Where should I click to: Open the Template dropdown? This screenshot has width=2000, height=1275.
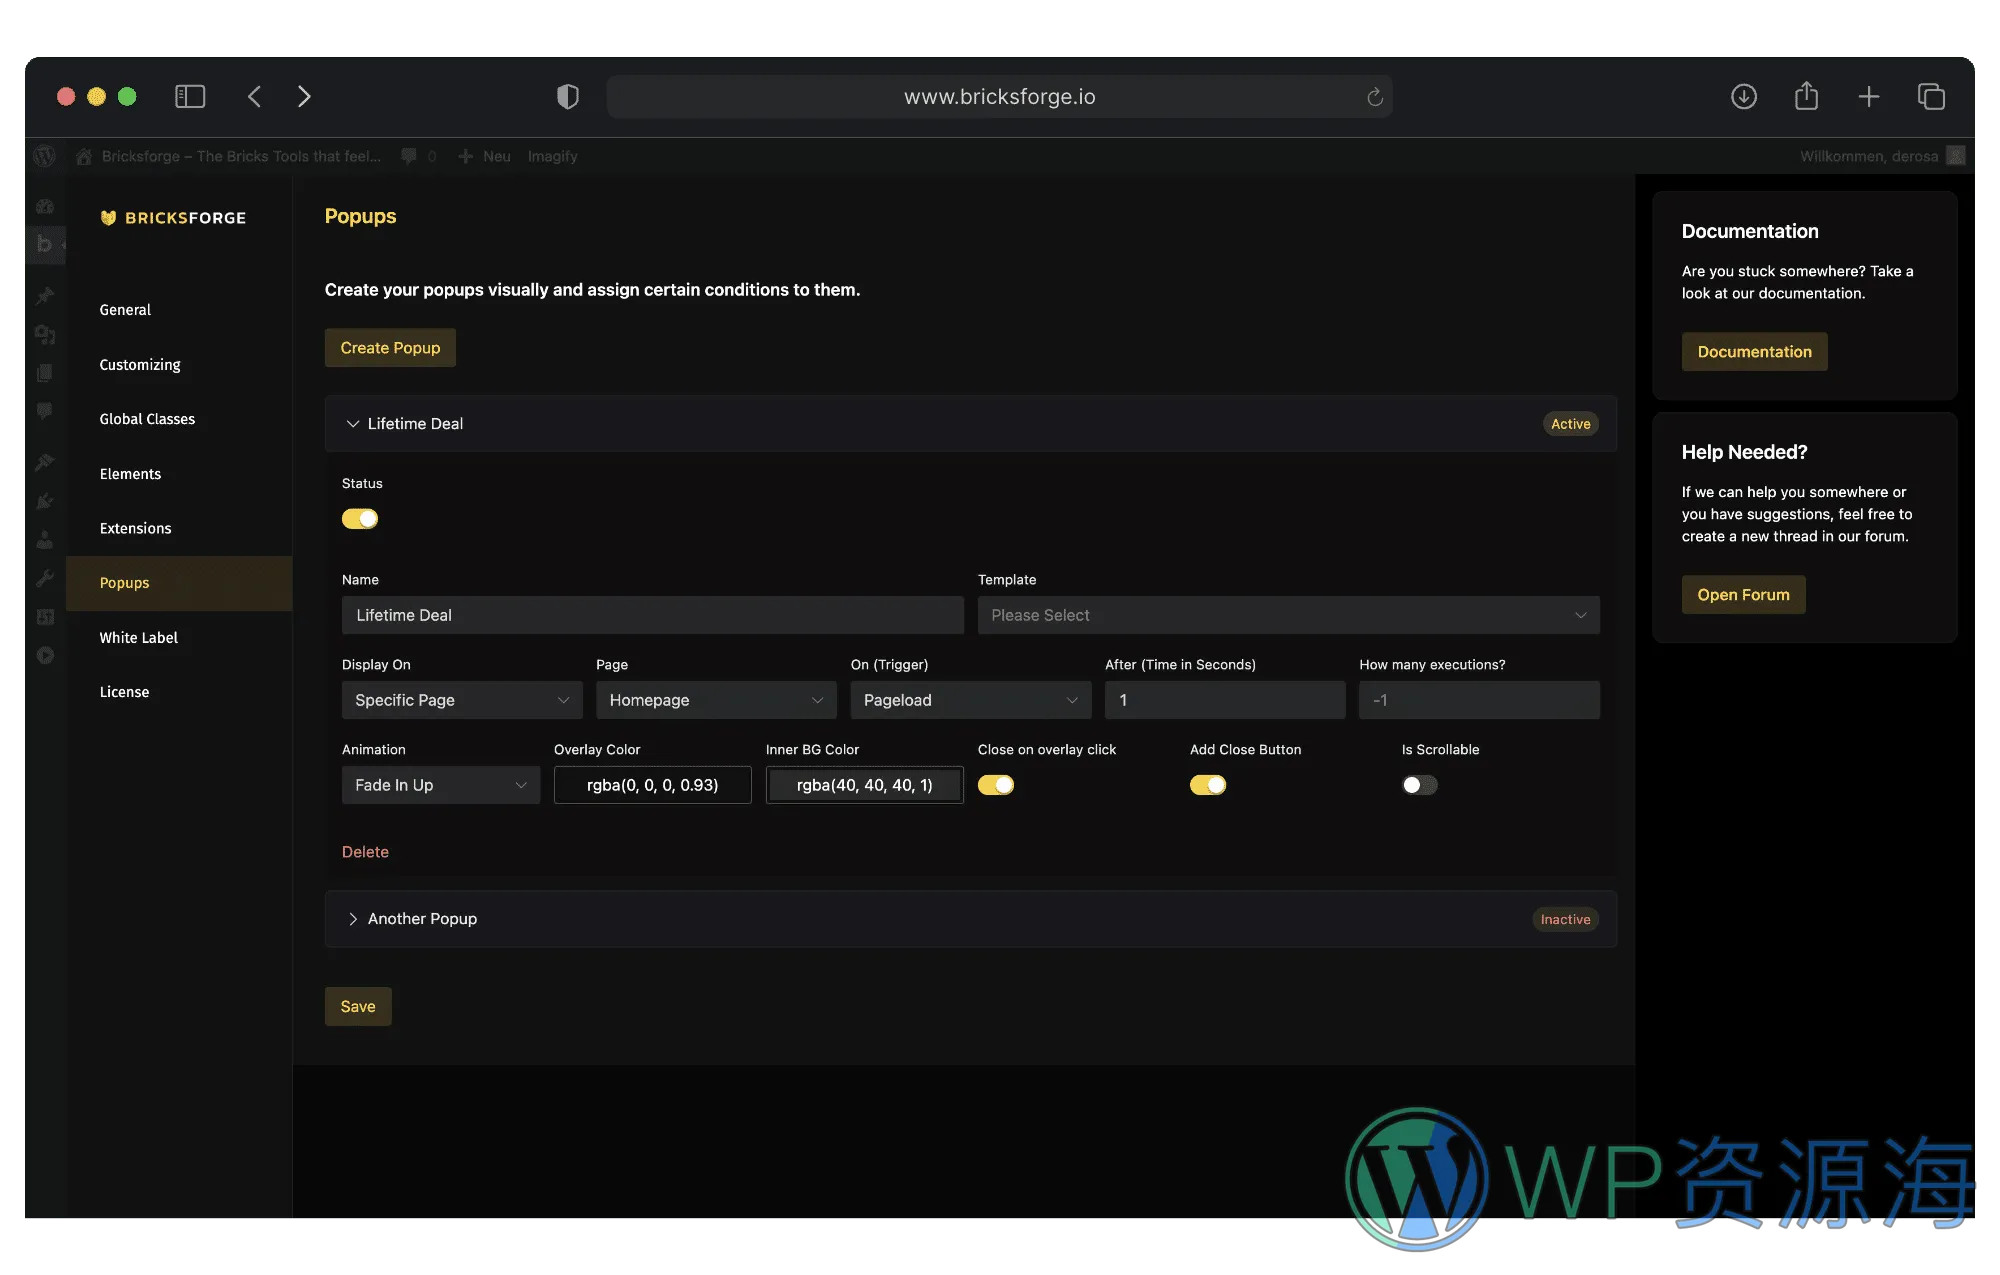pos(1289,615)
